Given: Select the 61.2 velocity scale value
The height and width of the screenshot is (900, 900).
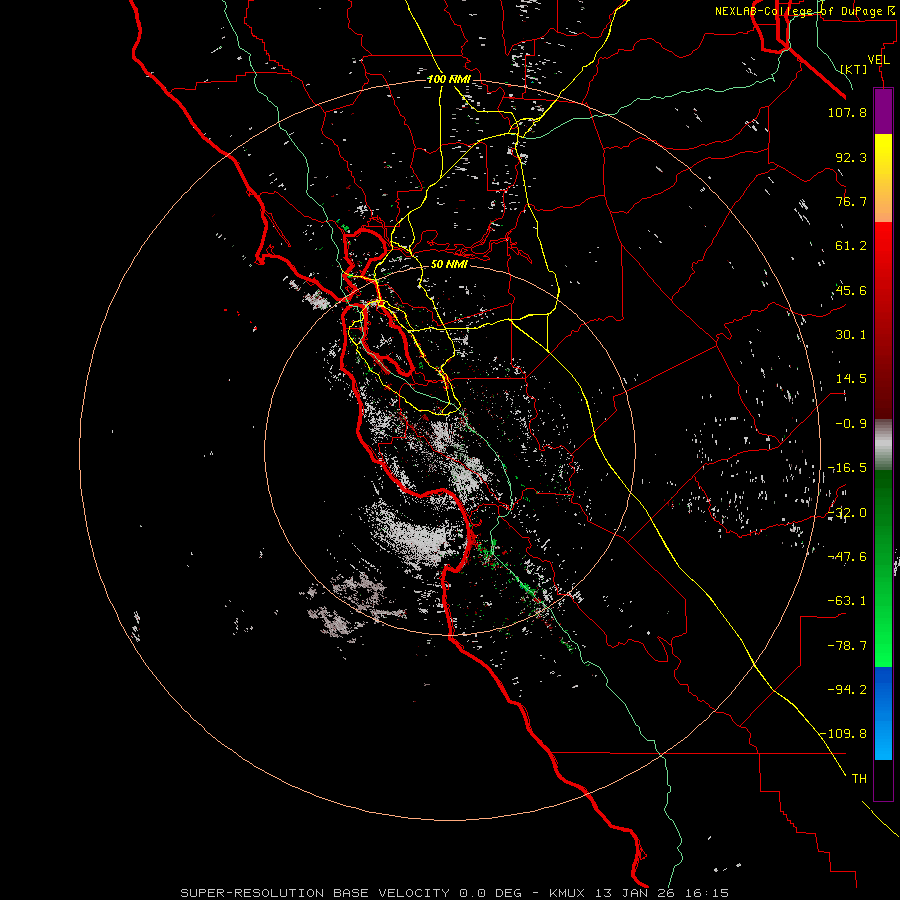Looking at the screenshot, I should [x=851, y=246].
